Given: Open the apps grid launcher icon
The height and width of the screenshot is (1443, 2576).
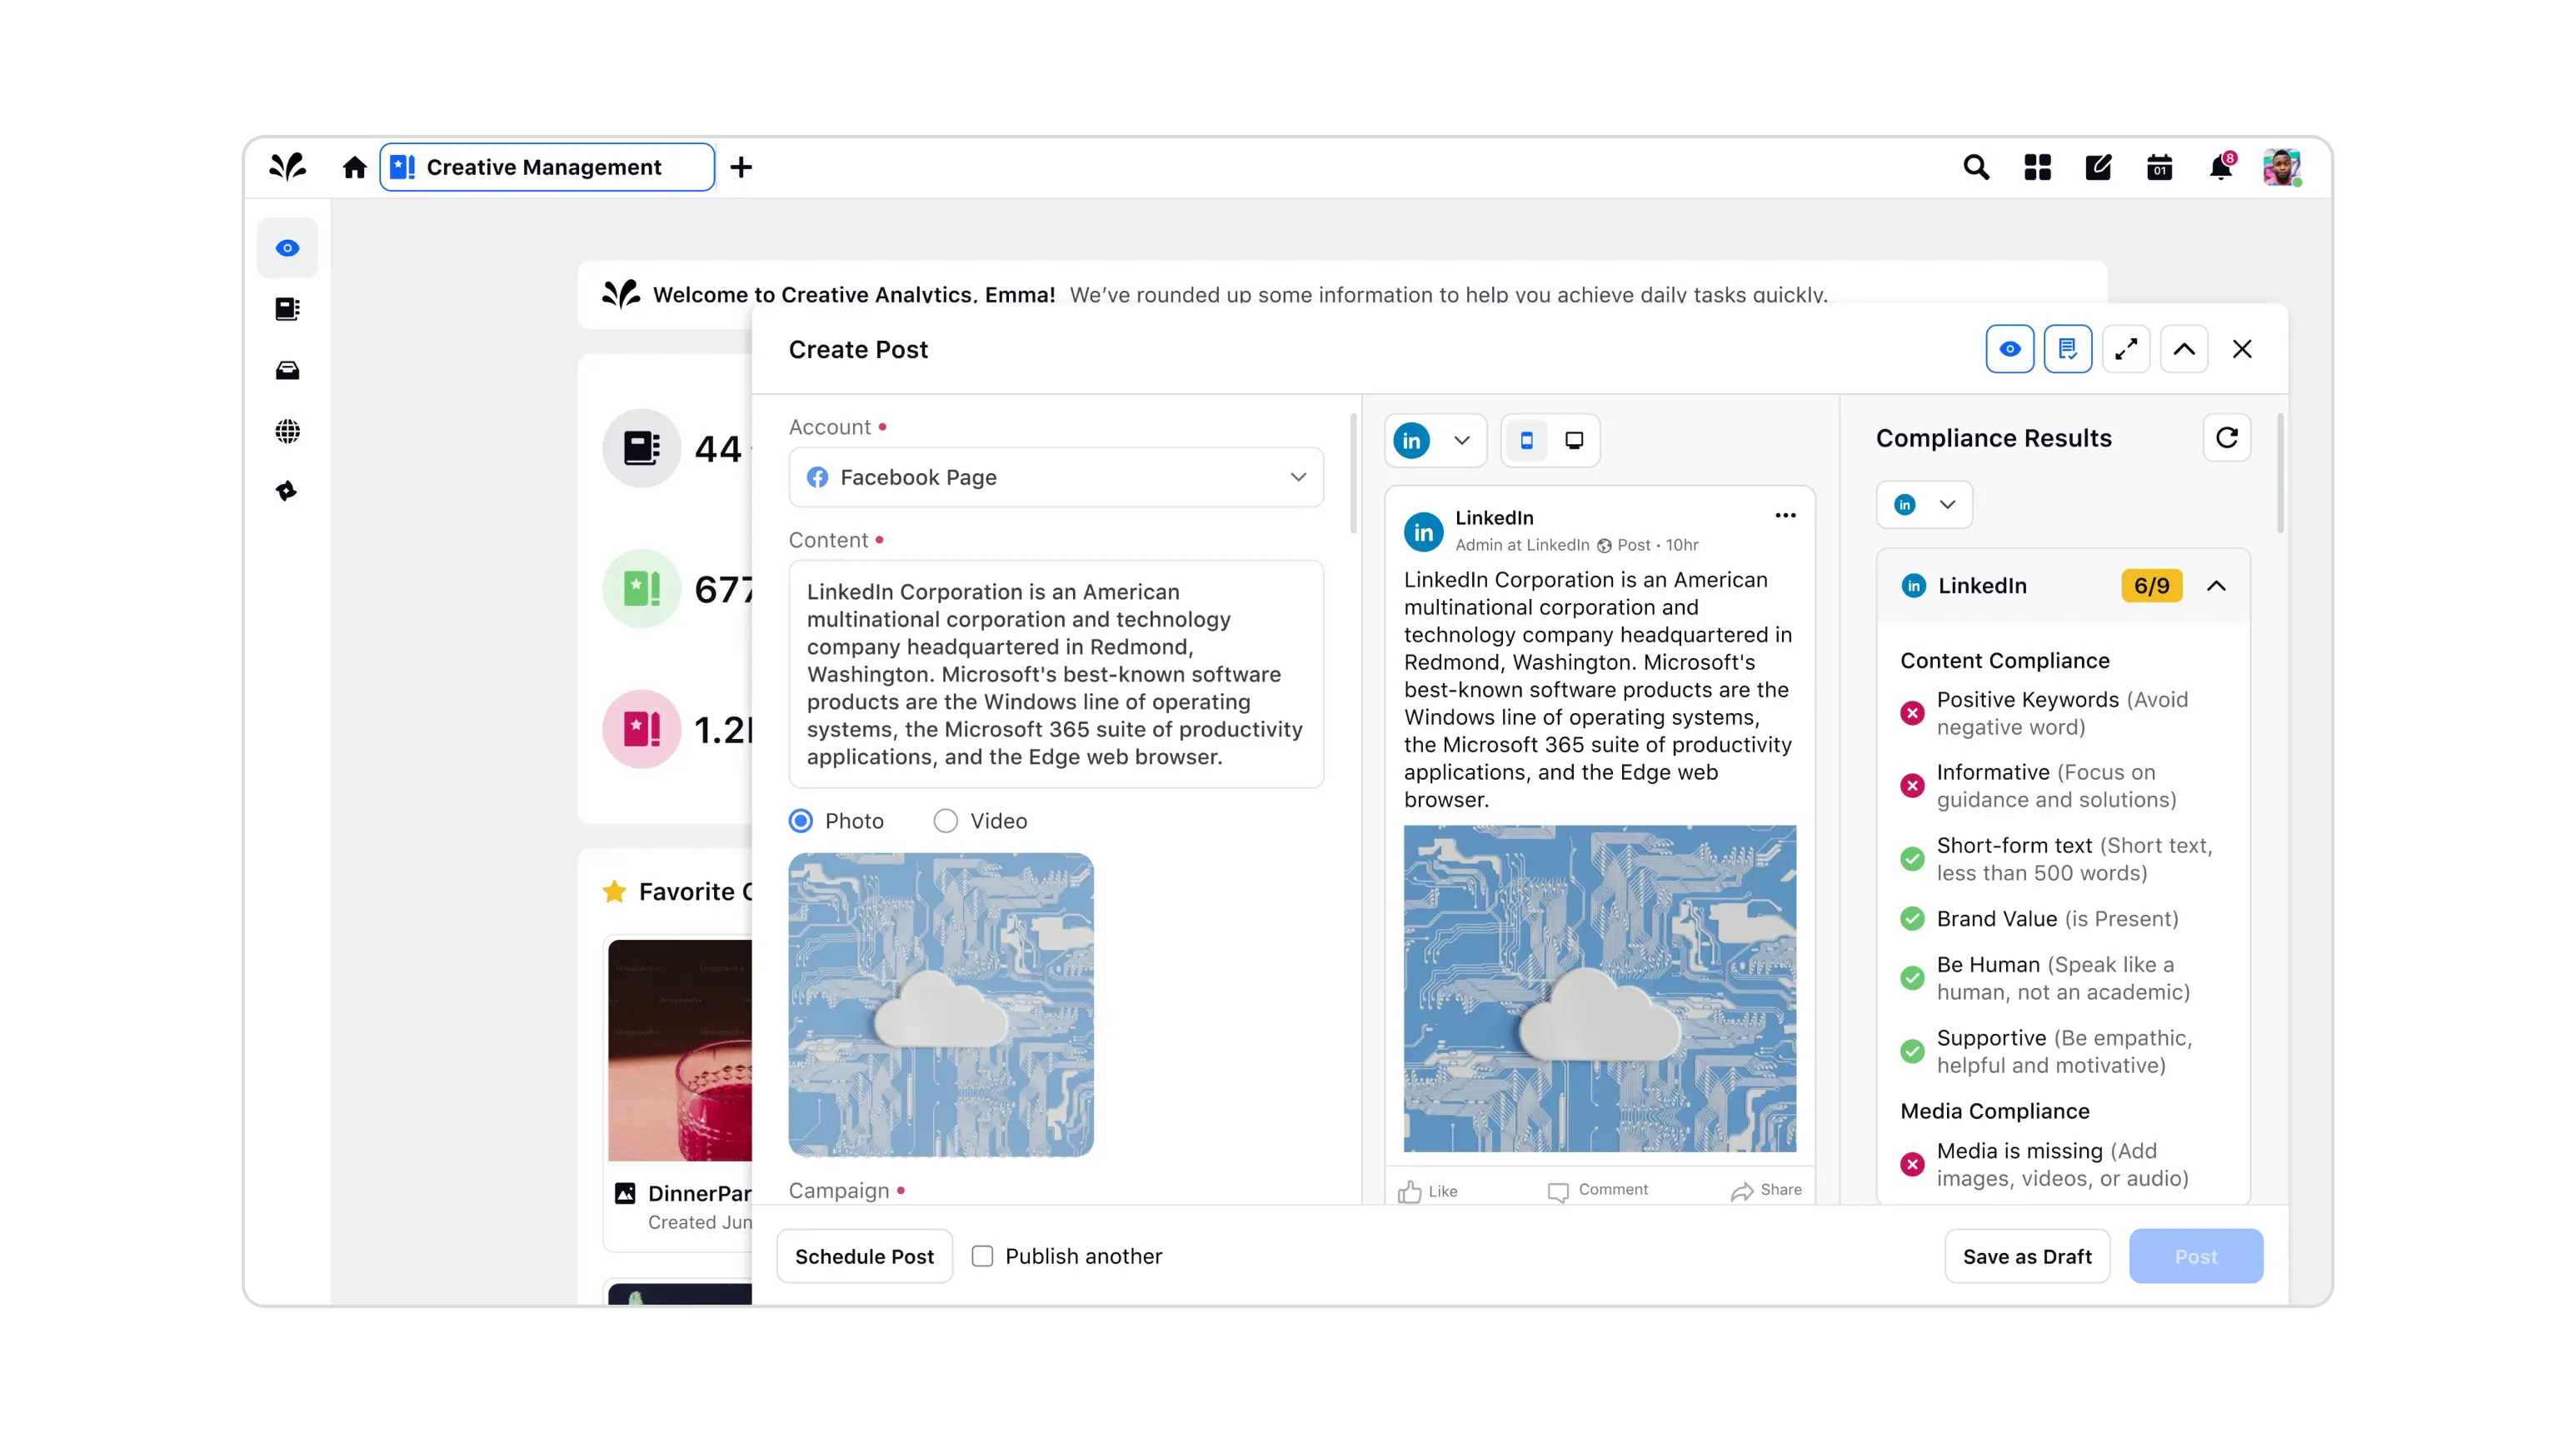Looking at the screenshot, I should [2037, 167].
